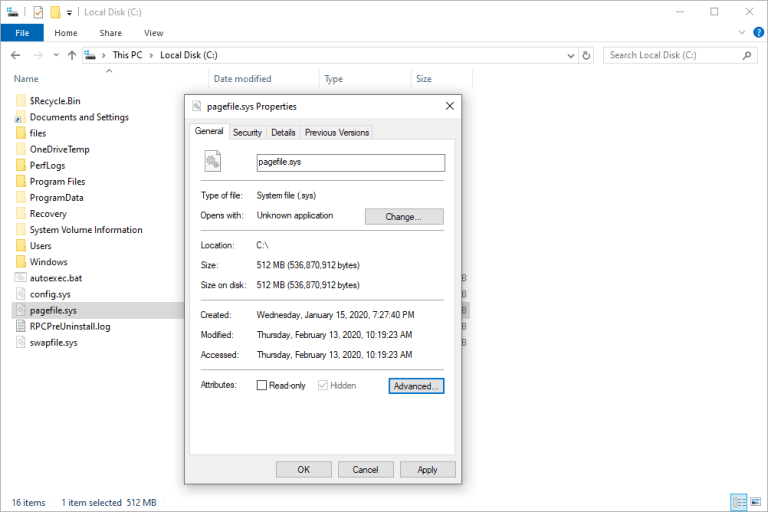Image resolution: width=768 pixels, height=512 pixels.
Task: Toggle the Read-only attribute checkbox
Action: click(262, 386)
